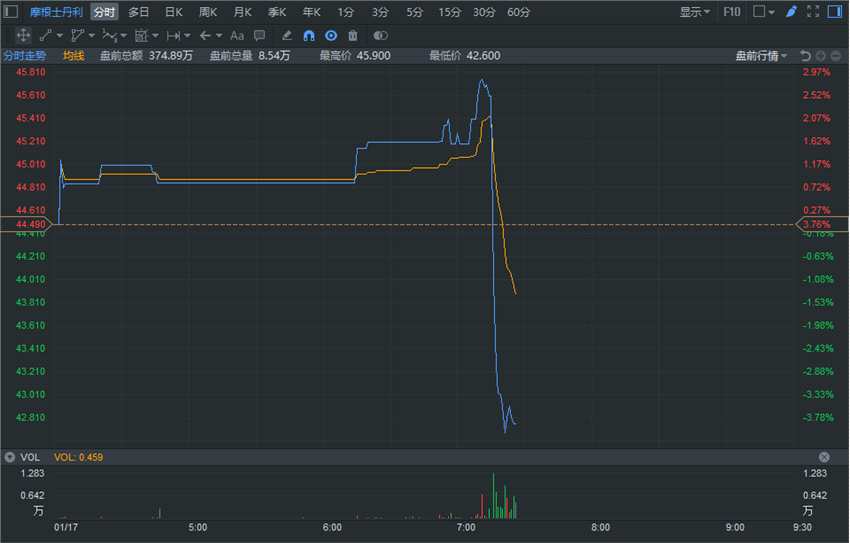Open the 盘前行情 pre-market dropdown
The image size is (850, 543).
coord(761,56)
